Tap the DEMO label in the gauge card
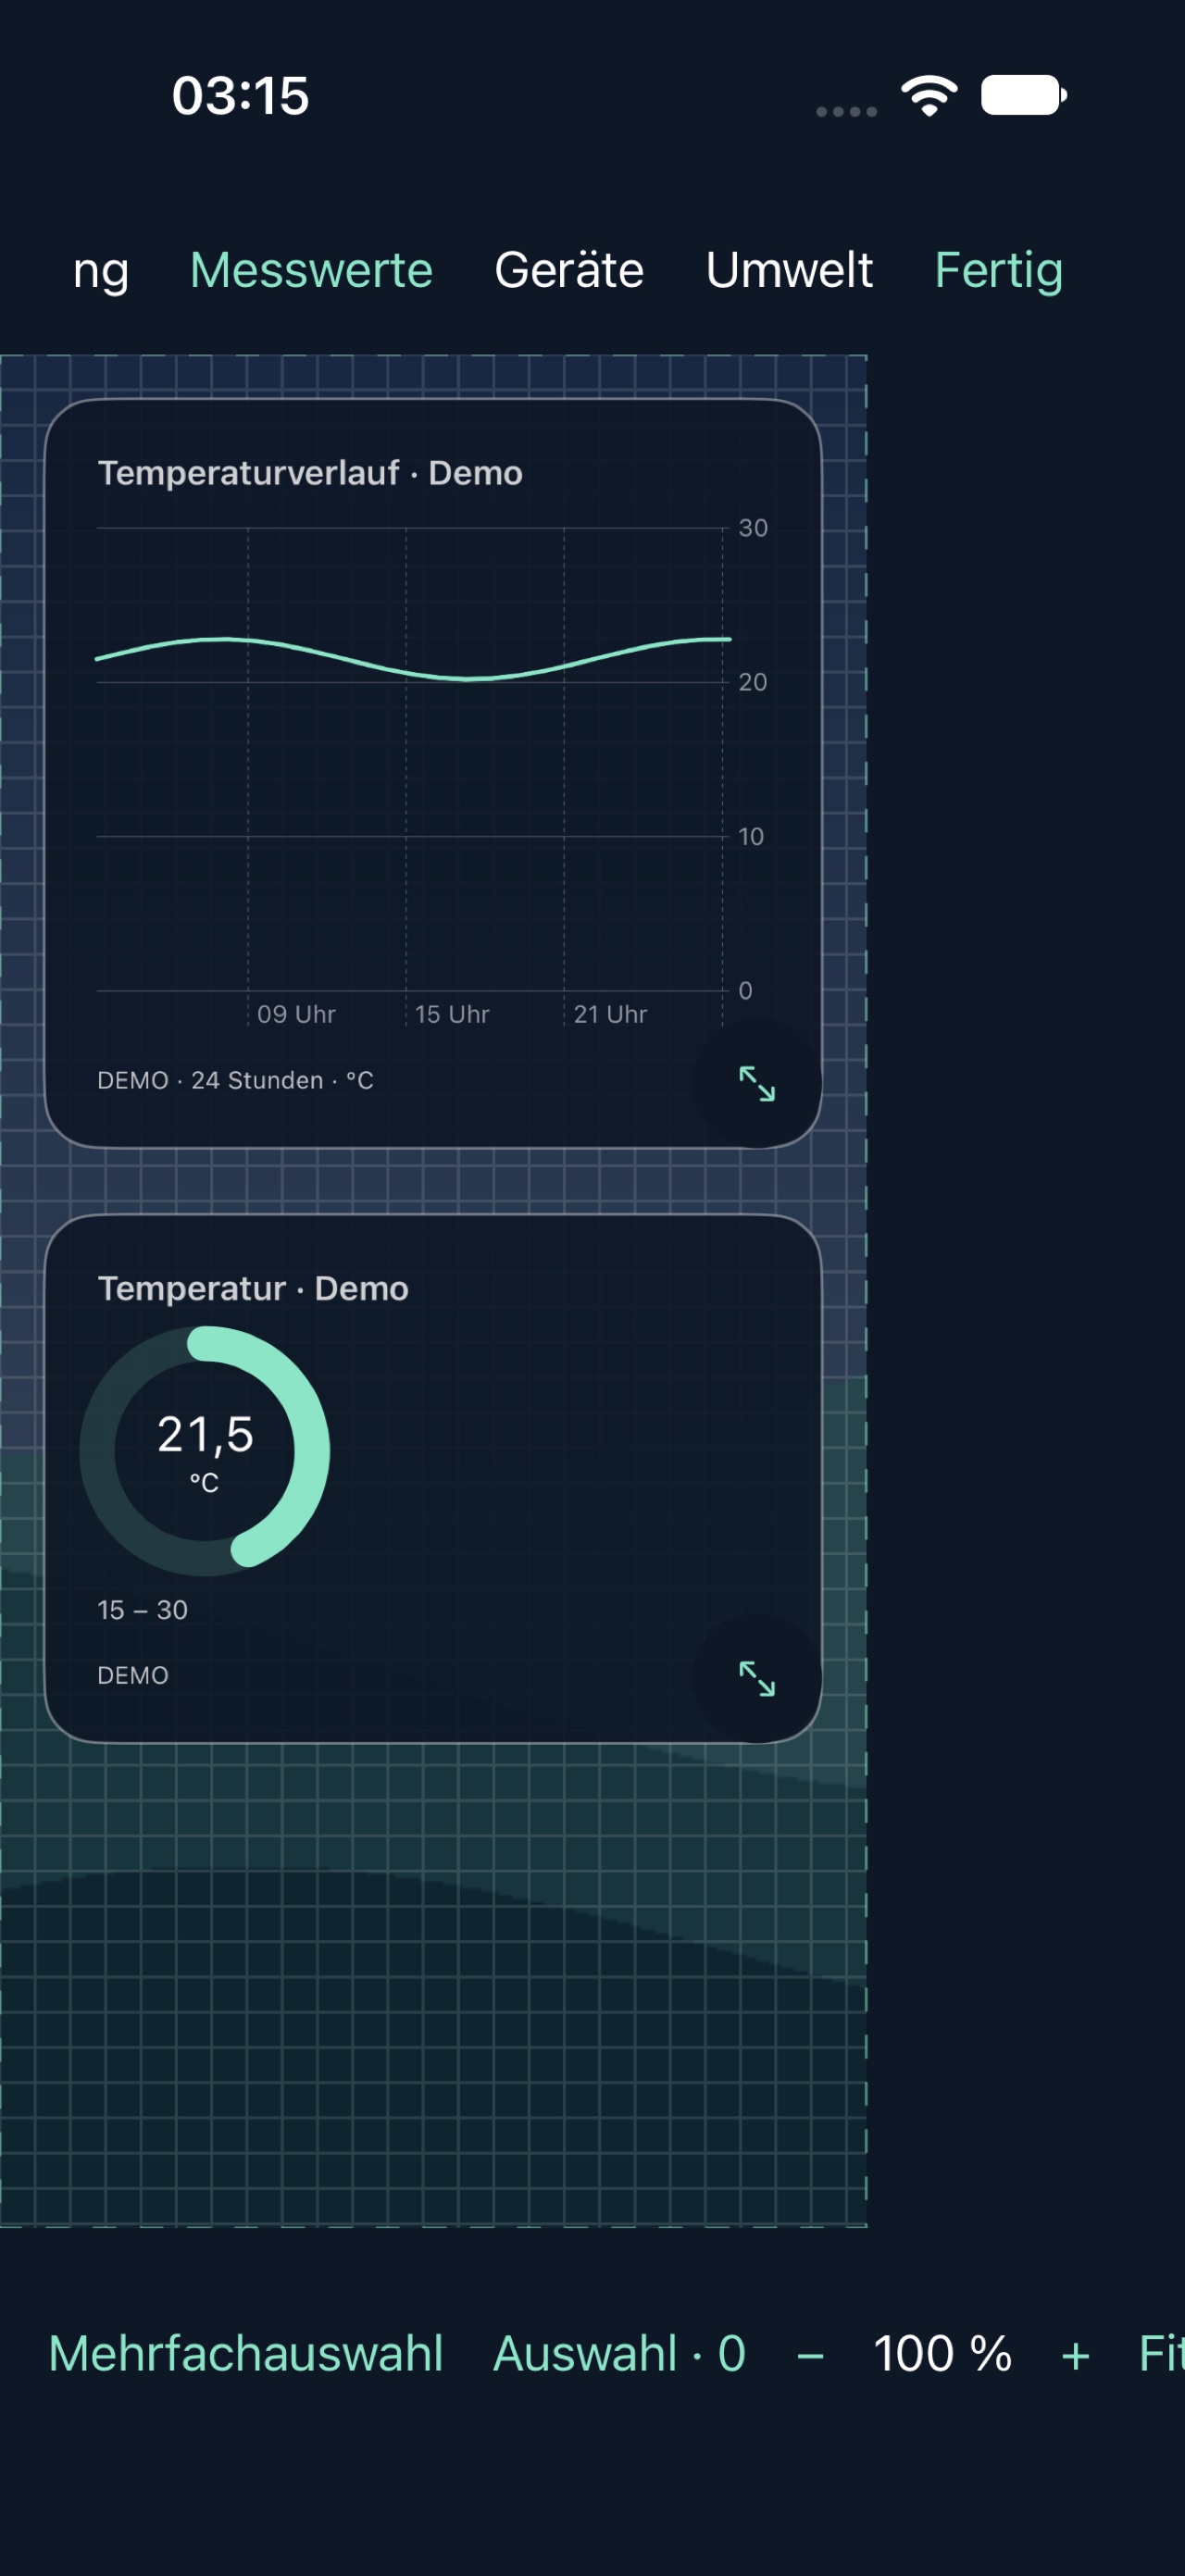 (x=133, y=1675)
